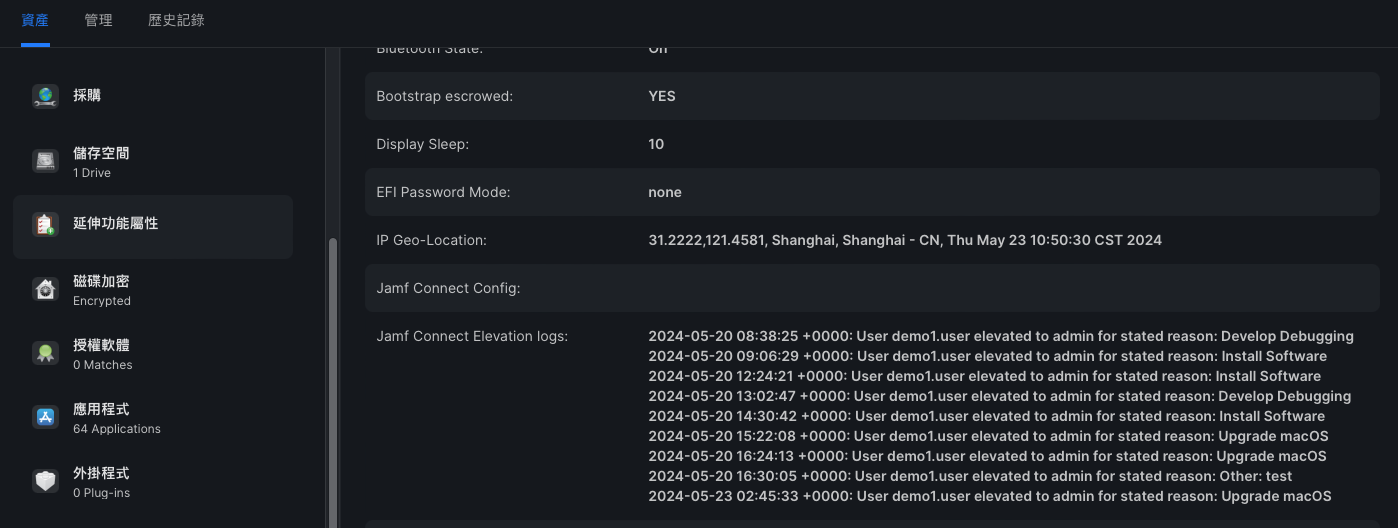Click the IP Geo-Location value text

tap(905, 240)
